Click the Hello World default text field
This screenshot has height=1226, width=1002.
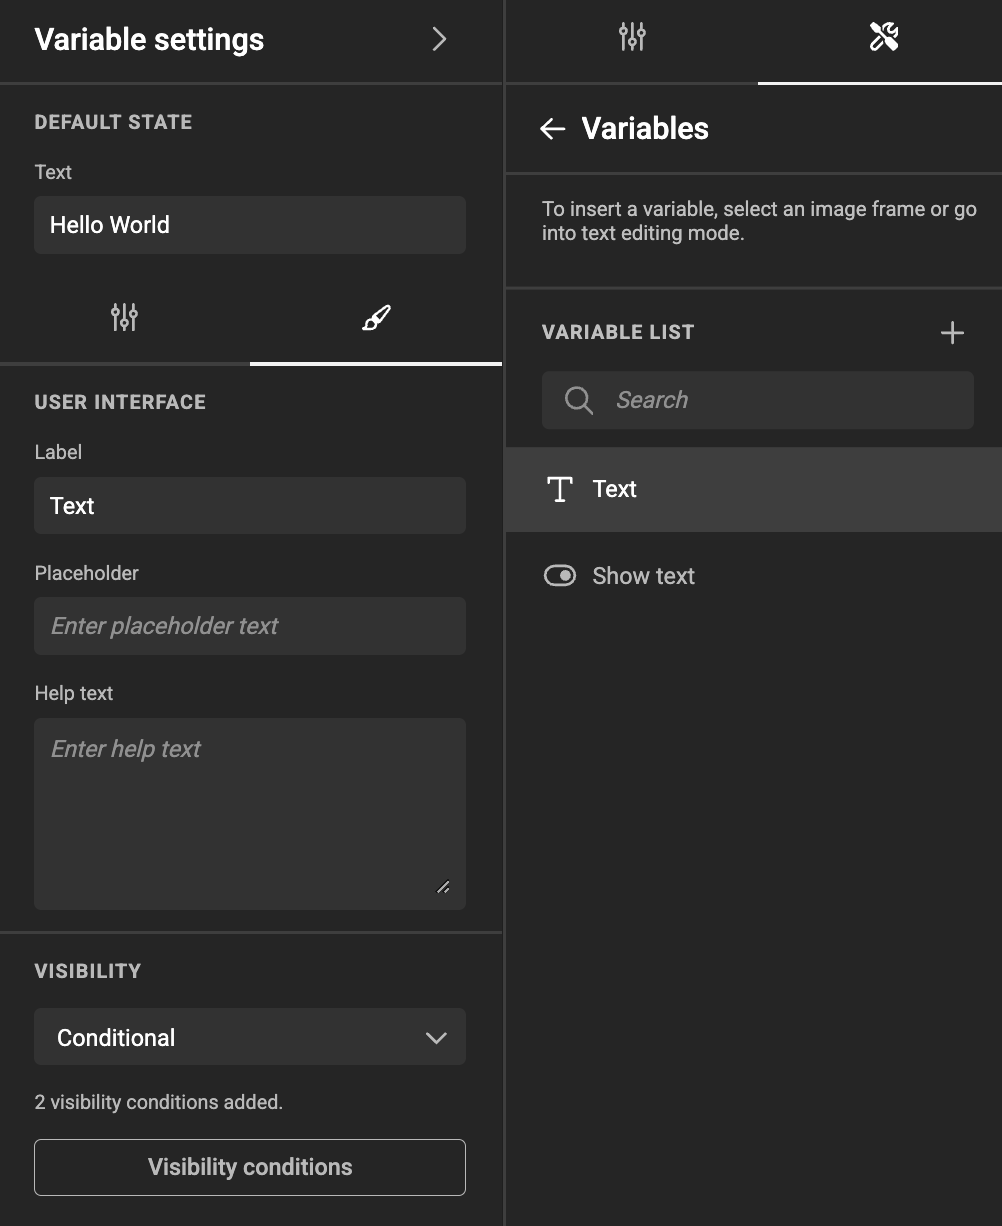[250, 225]
